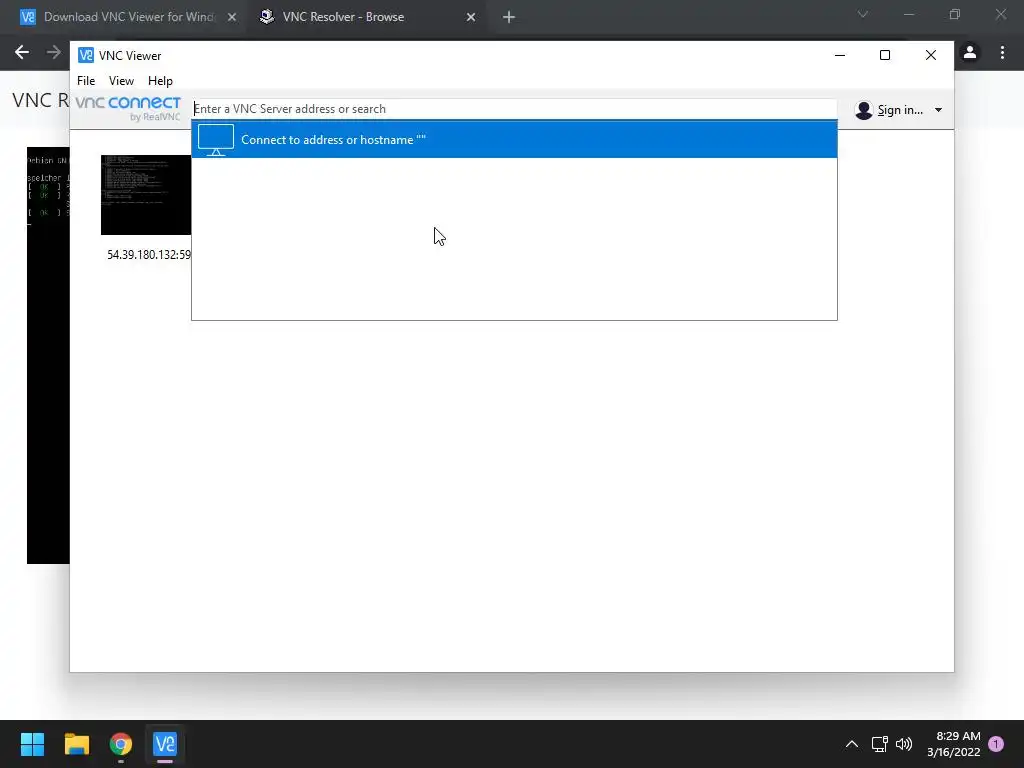Close the VNC Resolver - Browse tab
The width and height of the screenshot is (1024, 768).
pos(471,17)
